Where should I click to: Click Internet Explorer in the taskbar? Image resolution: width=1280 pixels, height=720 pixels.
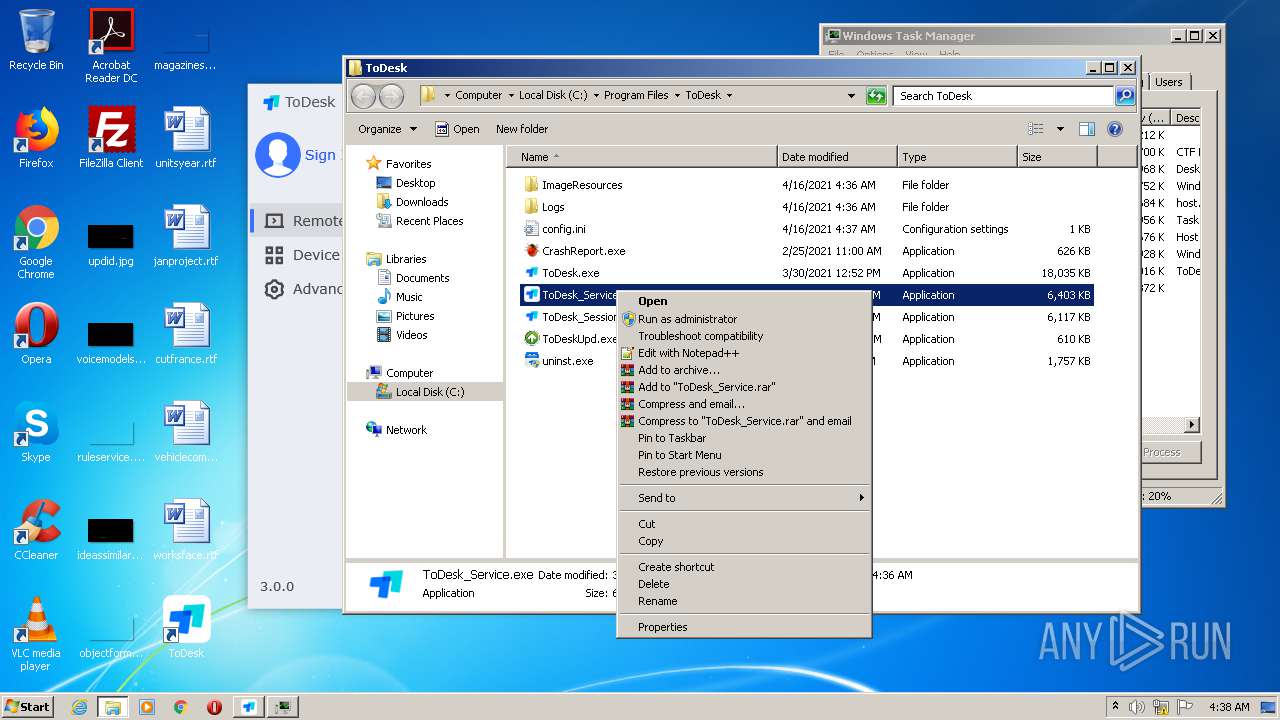(79, 707)
